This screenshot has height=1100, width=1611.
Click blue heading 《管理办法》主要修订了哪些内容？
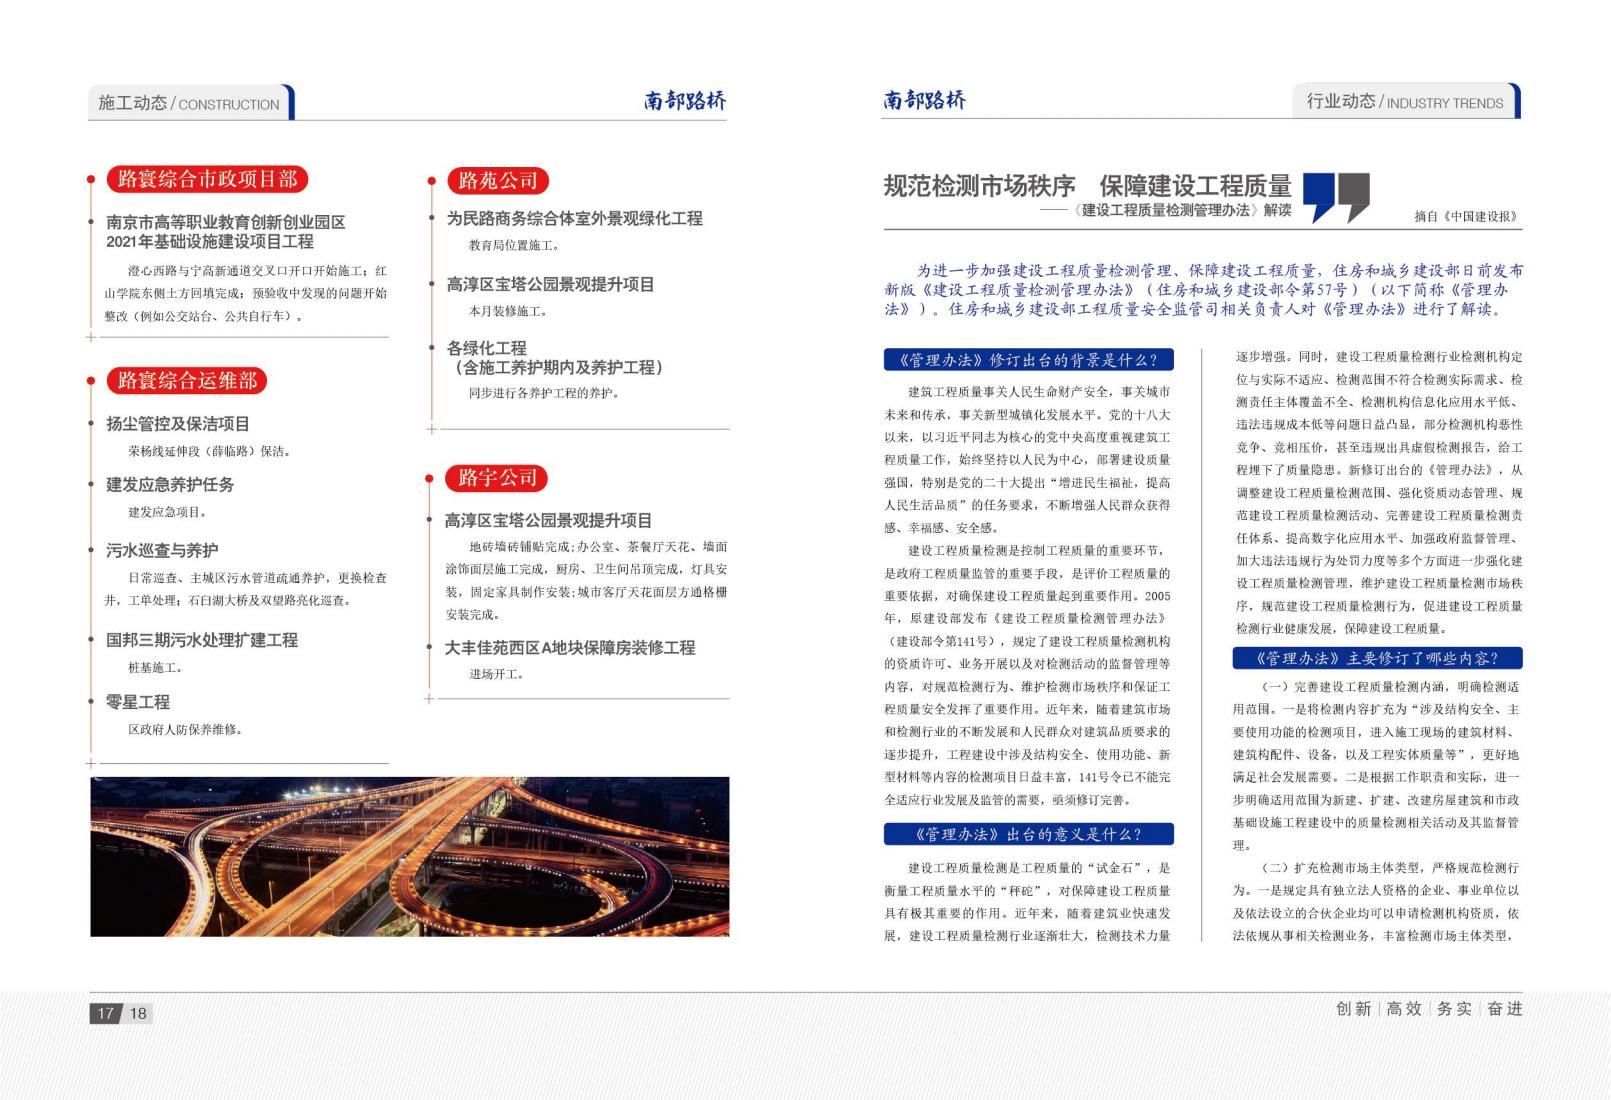point(1378,658)
